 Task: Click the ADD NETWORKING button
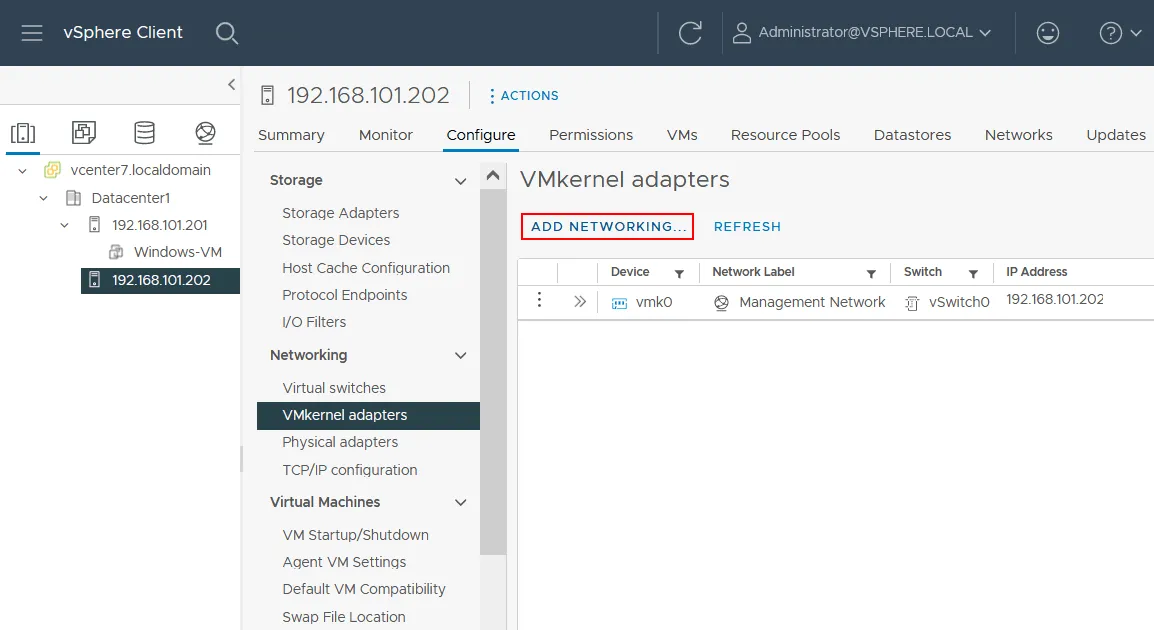[x=606, y=226]
